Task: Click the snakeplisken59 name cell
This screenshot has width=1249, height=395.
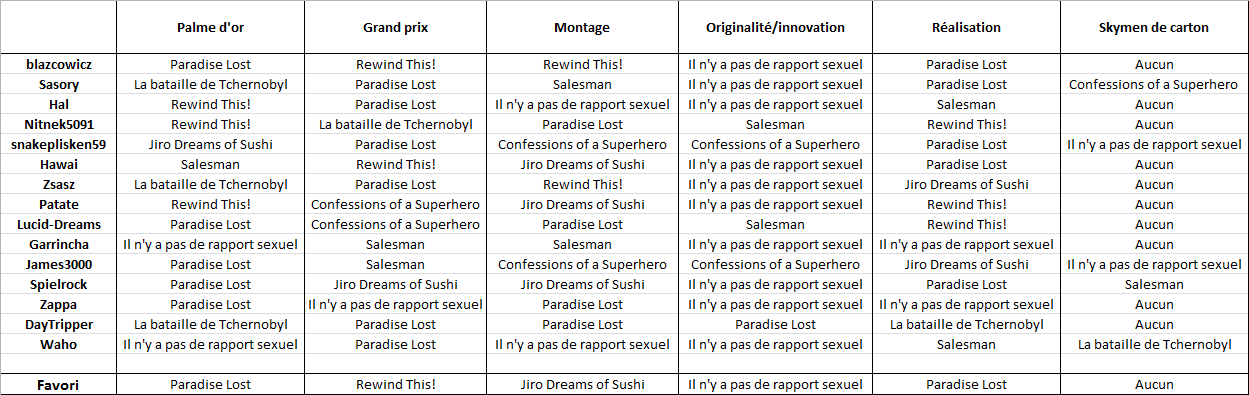Action: tap(58, 144)
